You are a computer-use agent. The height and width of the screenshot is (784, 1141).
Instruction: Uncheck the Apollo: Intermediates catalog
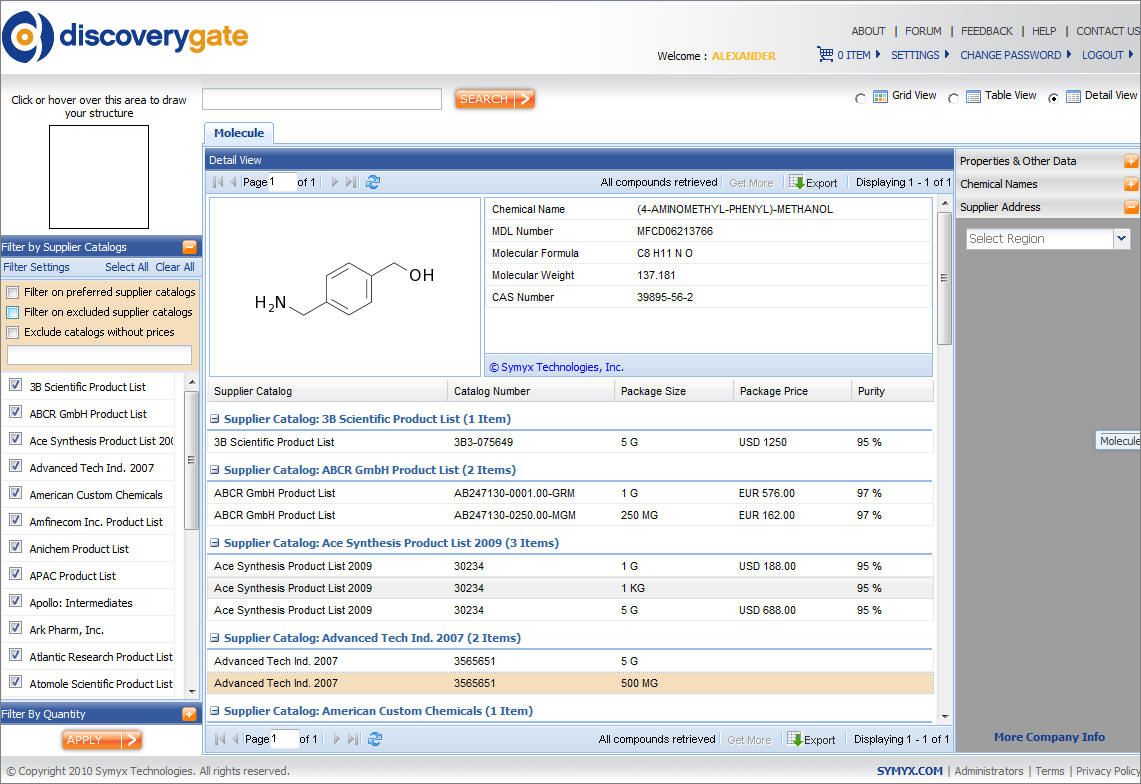(x=15, y=602)
